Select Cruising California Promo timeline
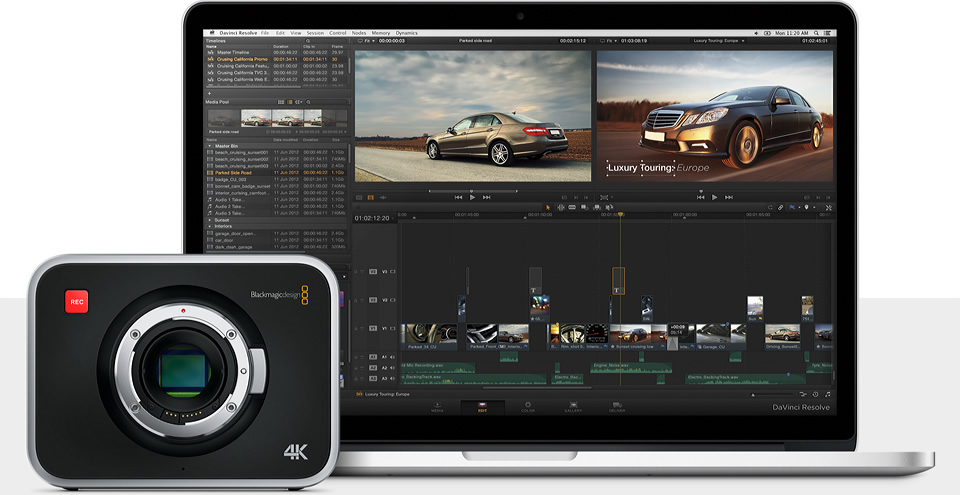The height and width of the screenshot is (495, 960). 276,59
